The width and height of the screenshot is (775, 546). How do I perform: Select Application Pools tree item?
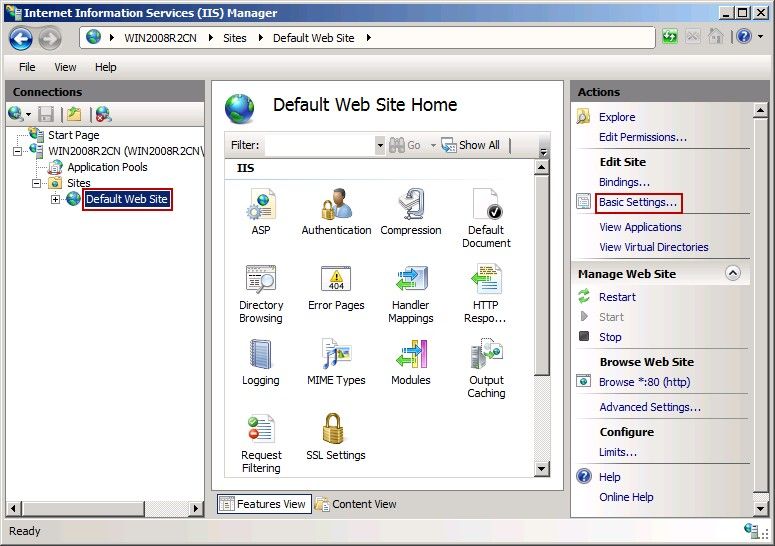pyautogui.click(x=107, y=167)
